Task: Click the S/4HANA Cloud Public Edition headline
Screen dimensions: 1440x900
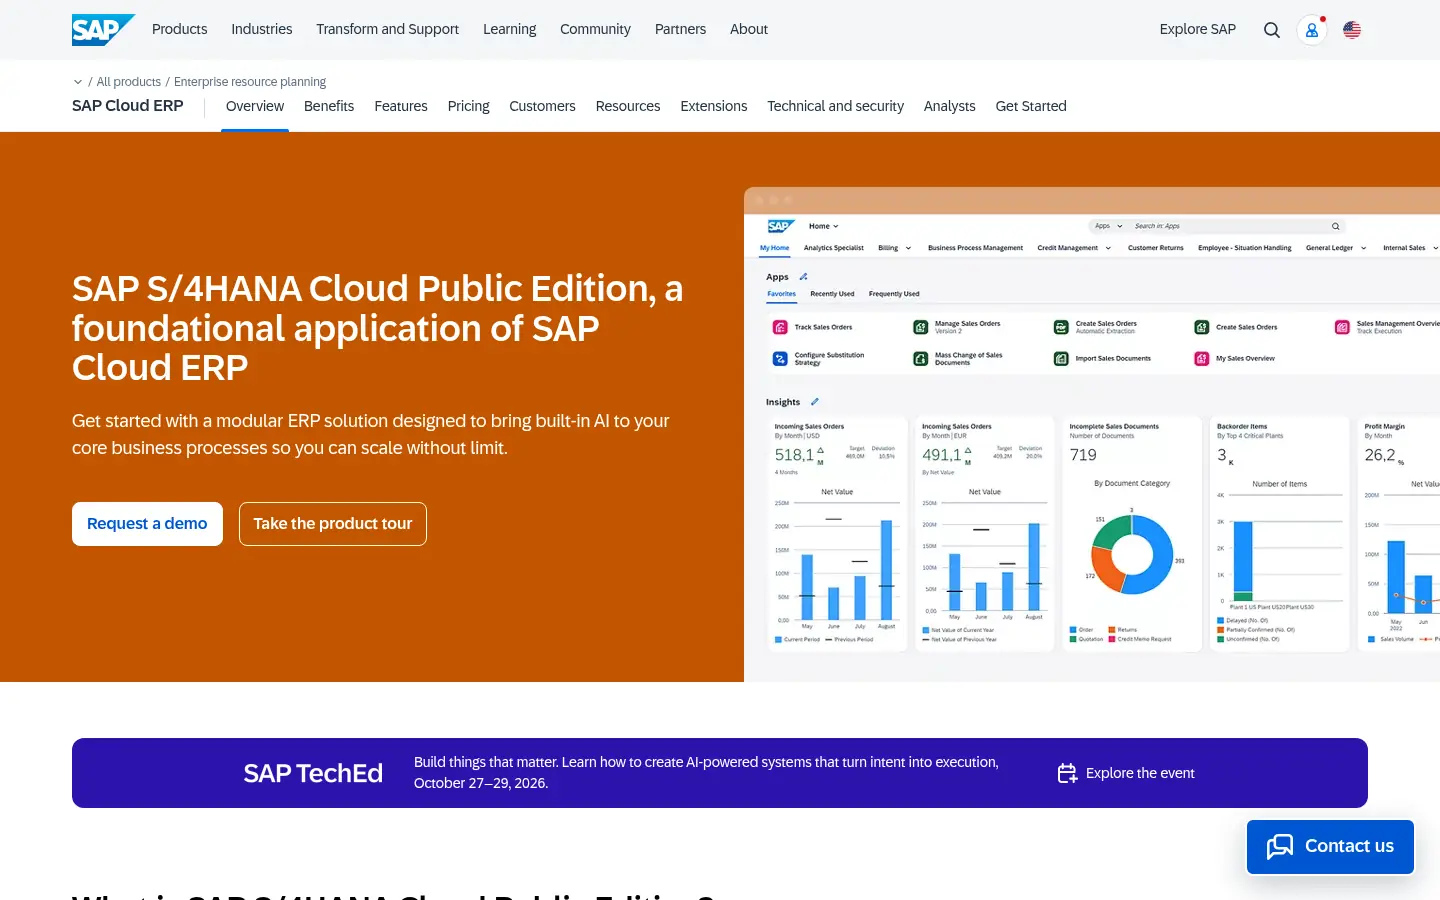Action: (378, 328)
